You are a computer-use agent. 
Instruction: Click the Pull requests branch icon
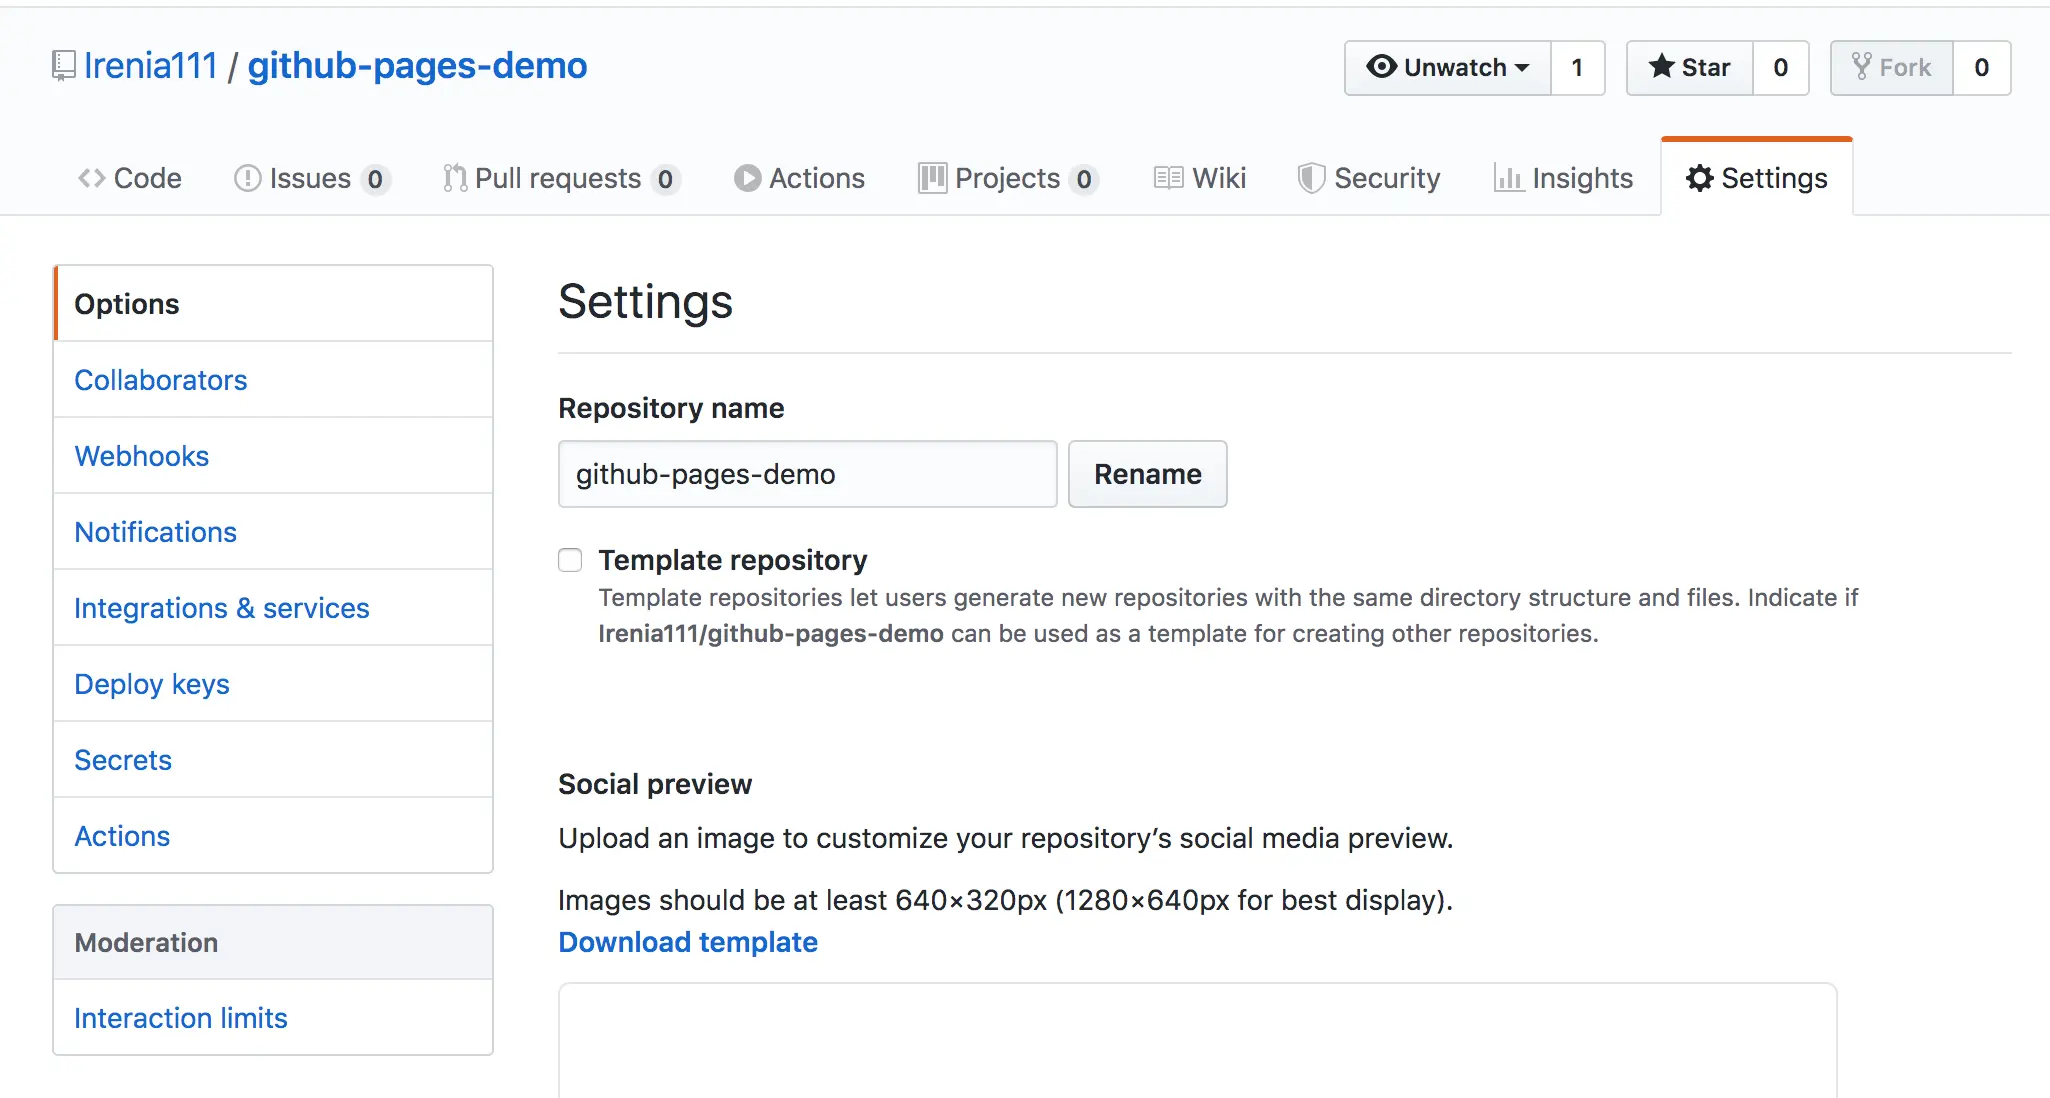455,178
